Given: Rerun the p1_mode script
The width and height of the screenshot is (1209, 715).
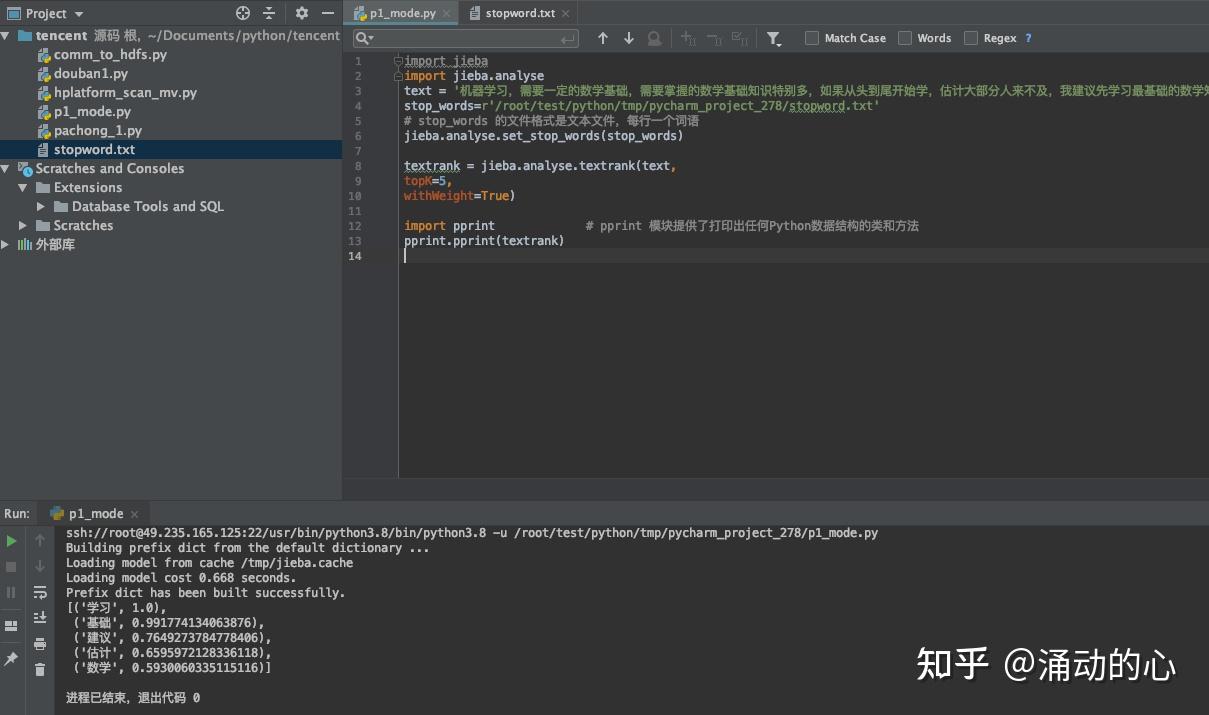Looking at the screenshot, I should pyautogui.click(x=11, y=543).
